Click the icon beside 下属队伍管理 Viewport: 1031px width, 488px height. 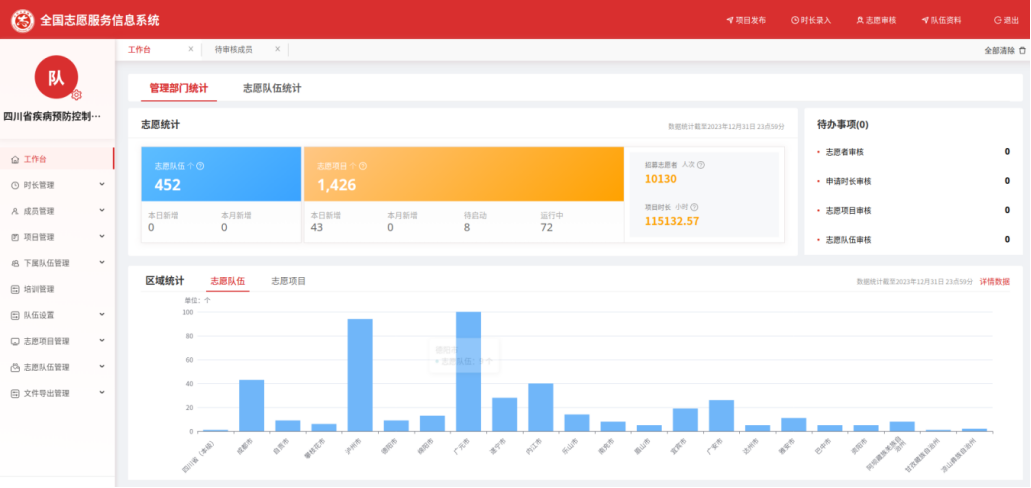click(x=15, y=263)
